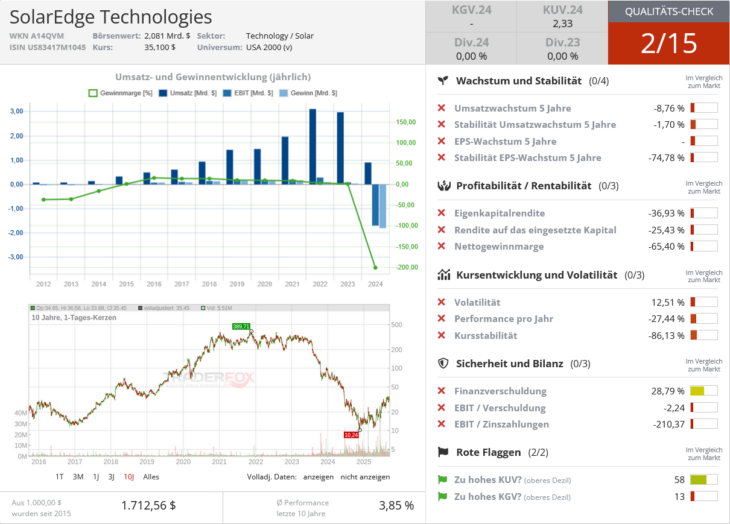
Task: Click the 10,24 low price marker
Action: point(351,435)
